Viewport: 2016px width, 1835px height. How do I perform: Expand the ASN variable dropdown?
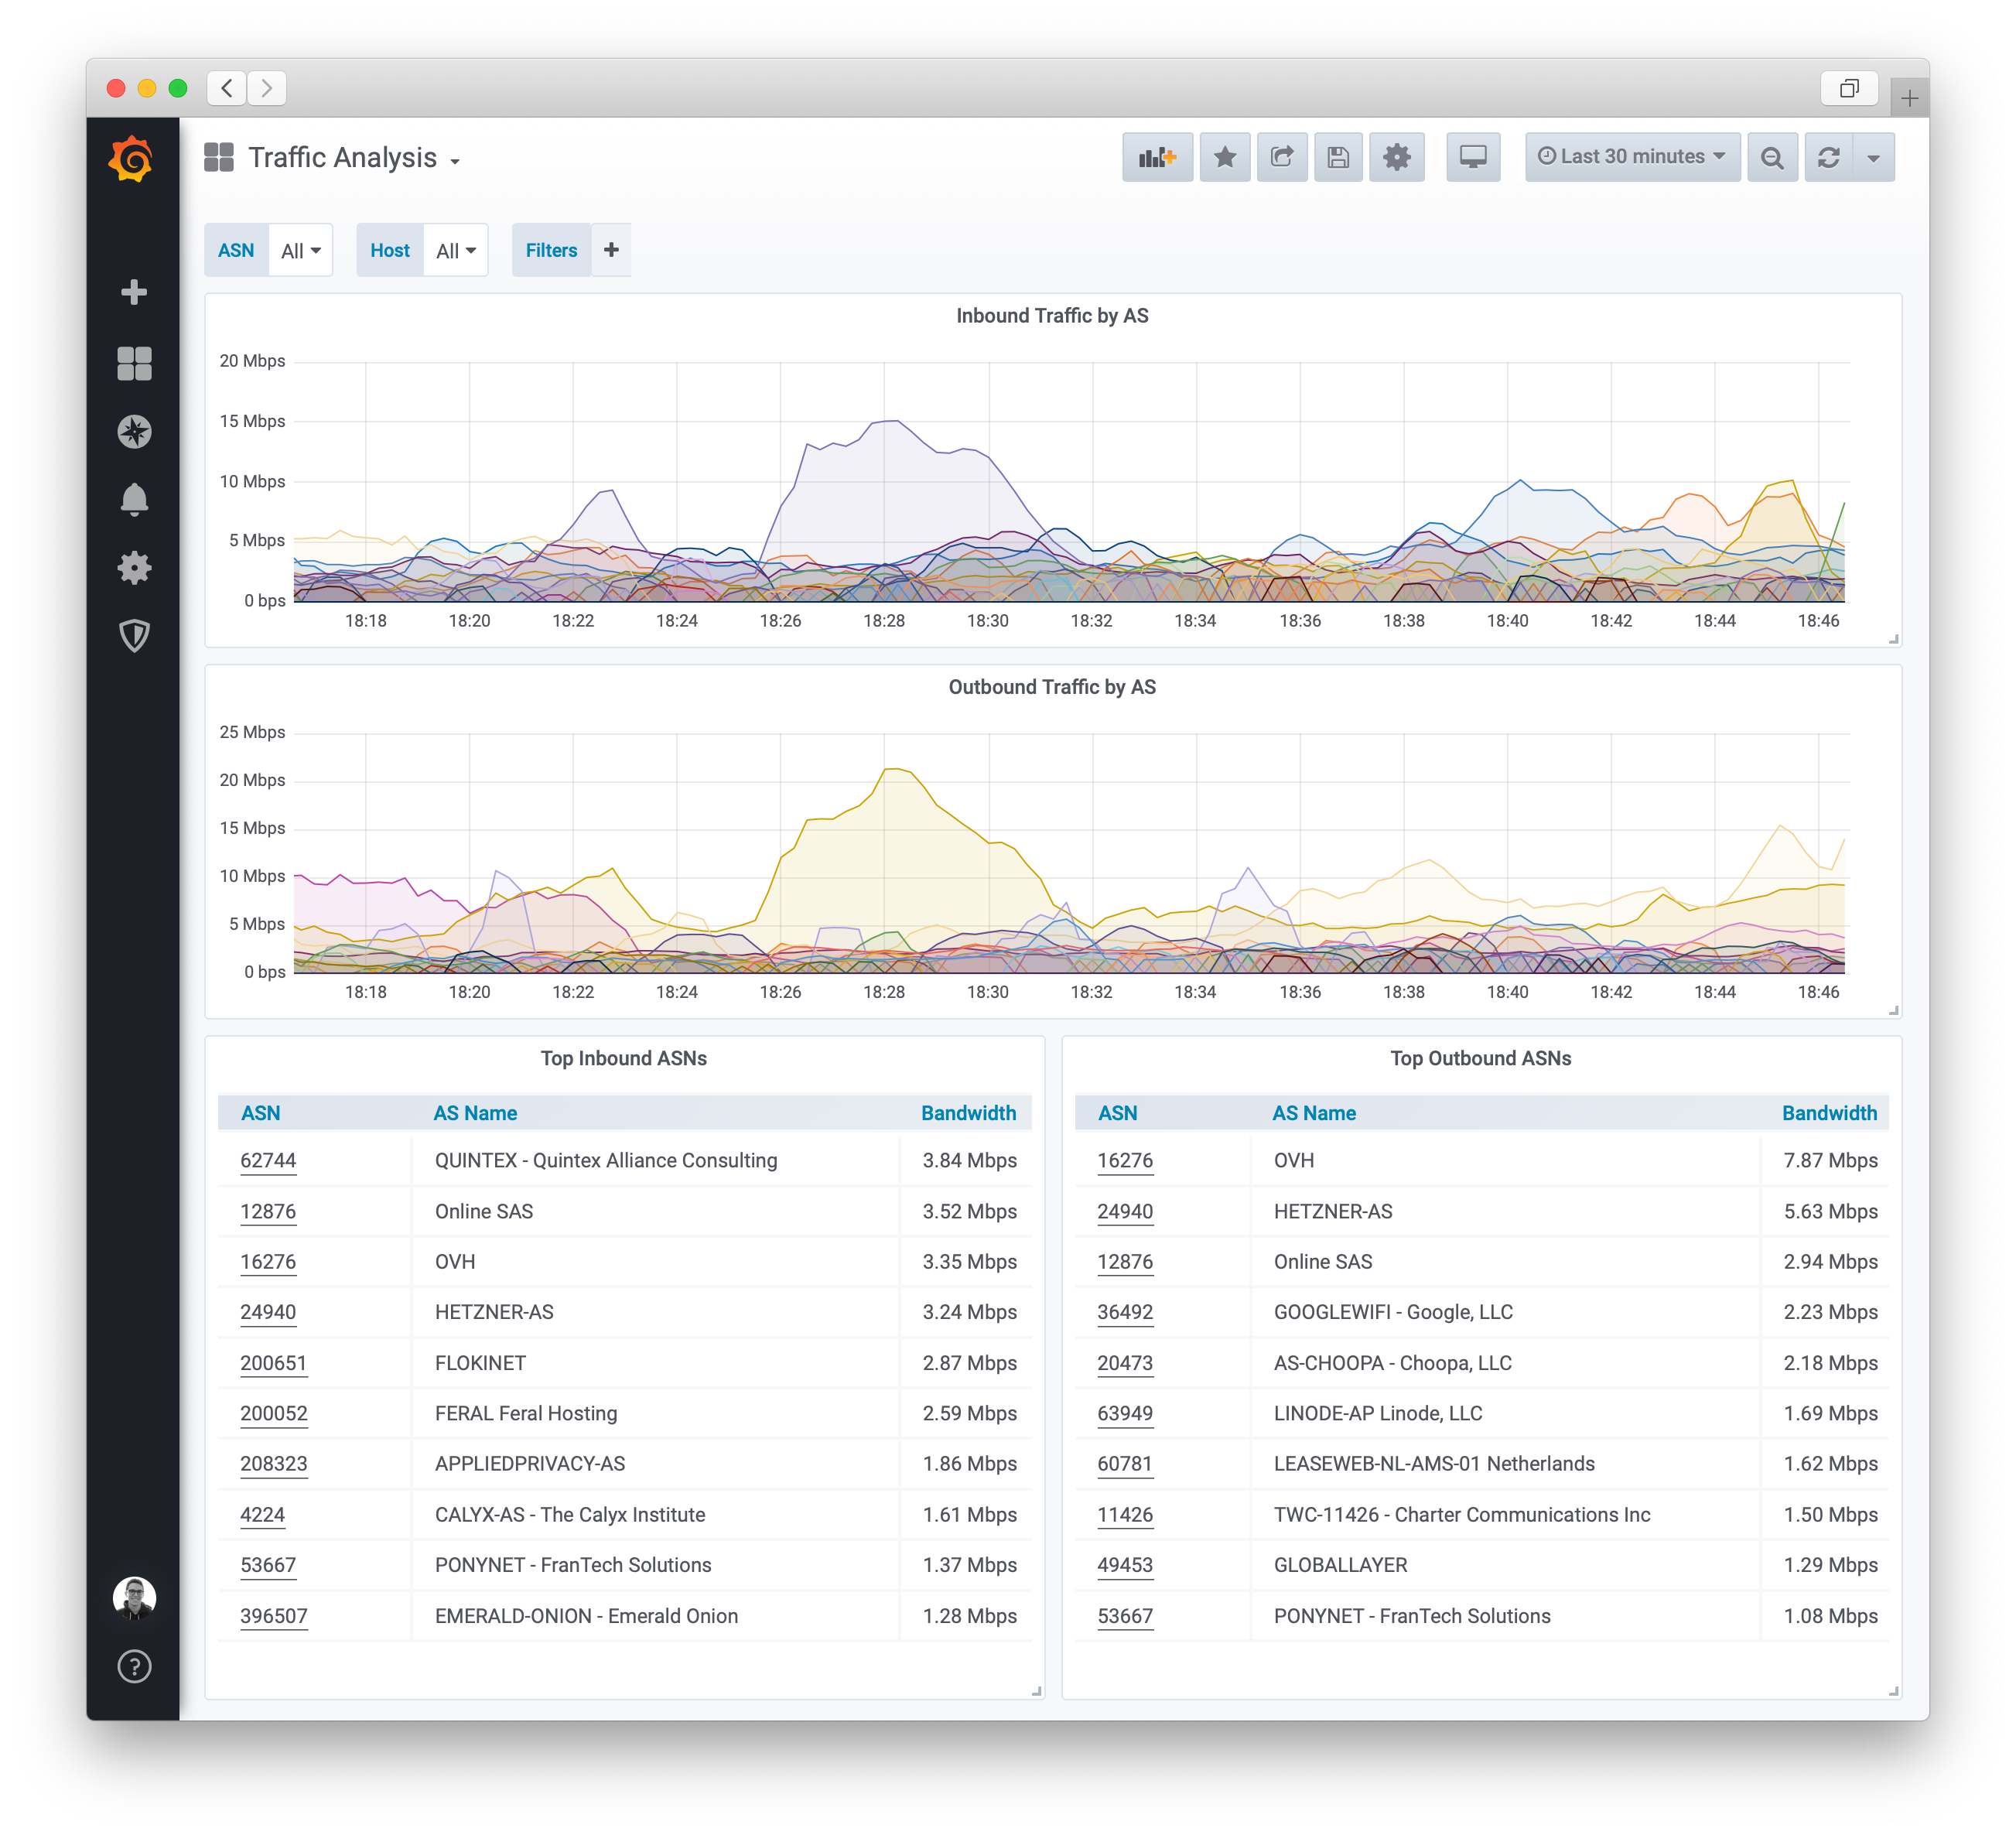coord(300,251)
